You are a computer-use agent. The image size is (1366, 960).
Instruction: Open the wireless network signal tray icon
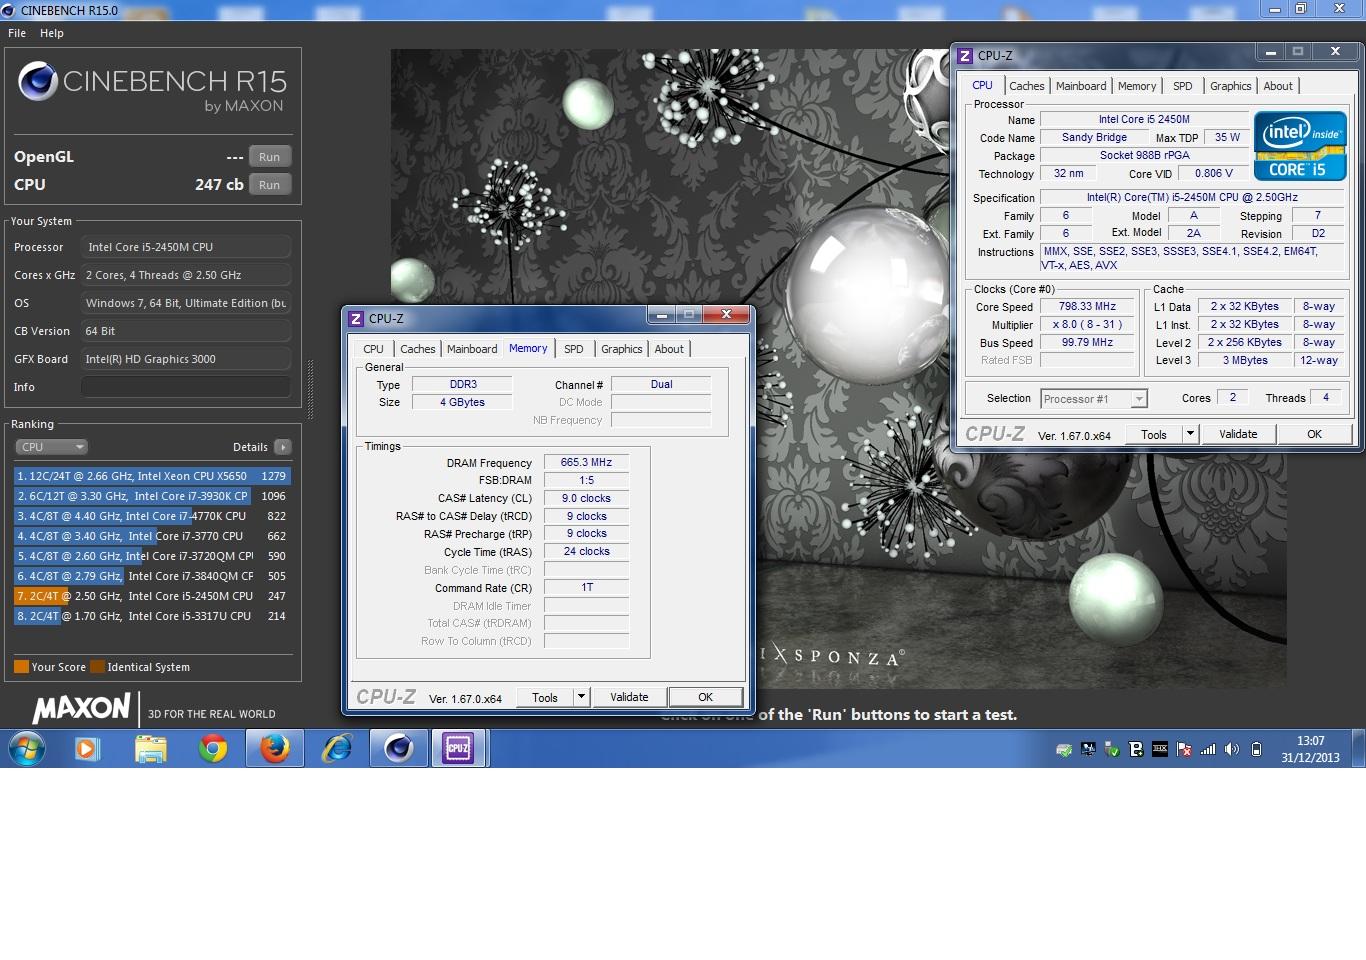point(1208,749)
